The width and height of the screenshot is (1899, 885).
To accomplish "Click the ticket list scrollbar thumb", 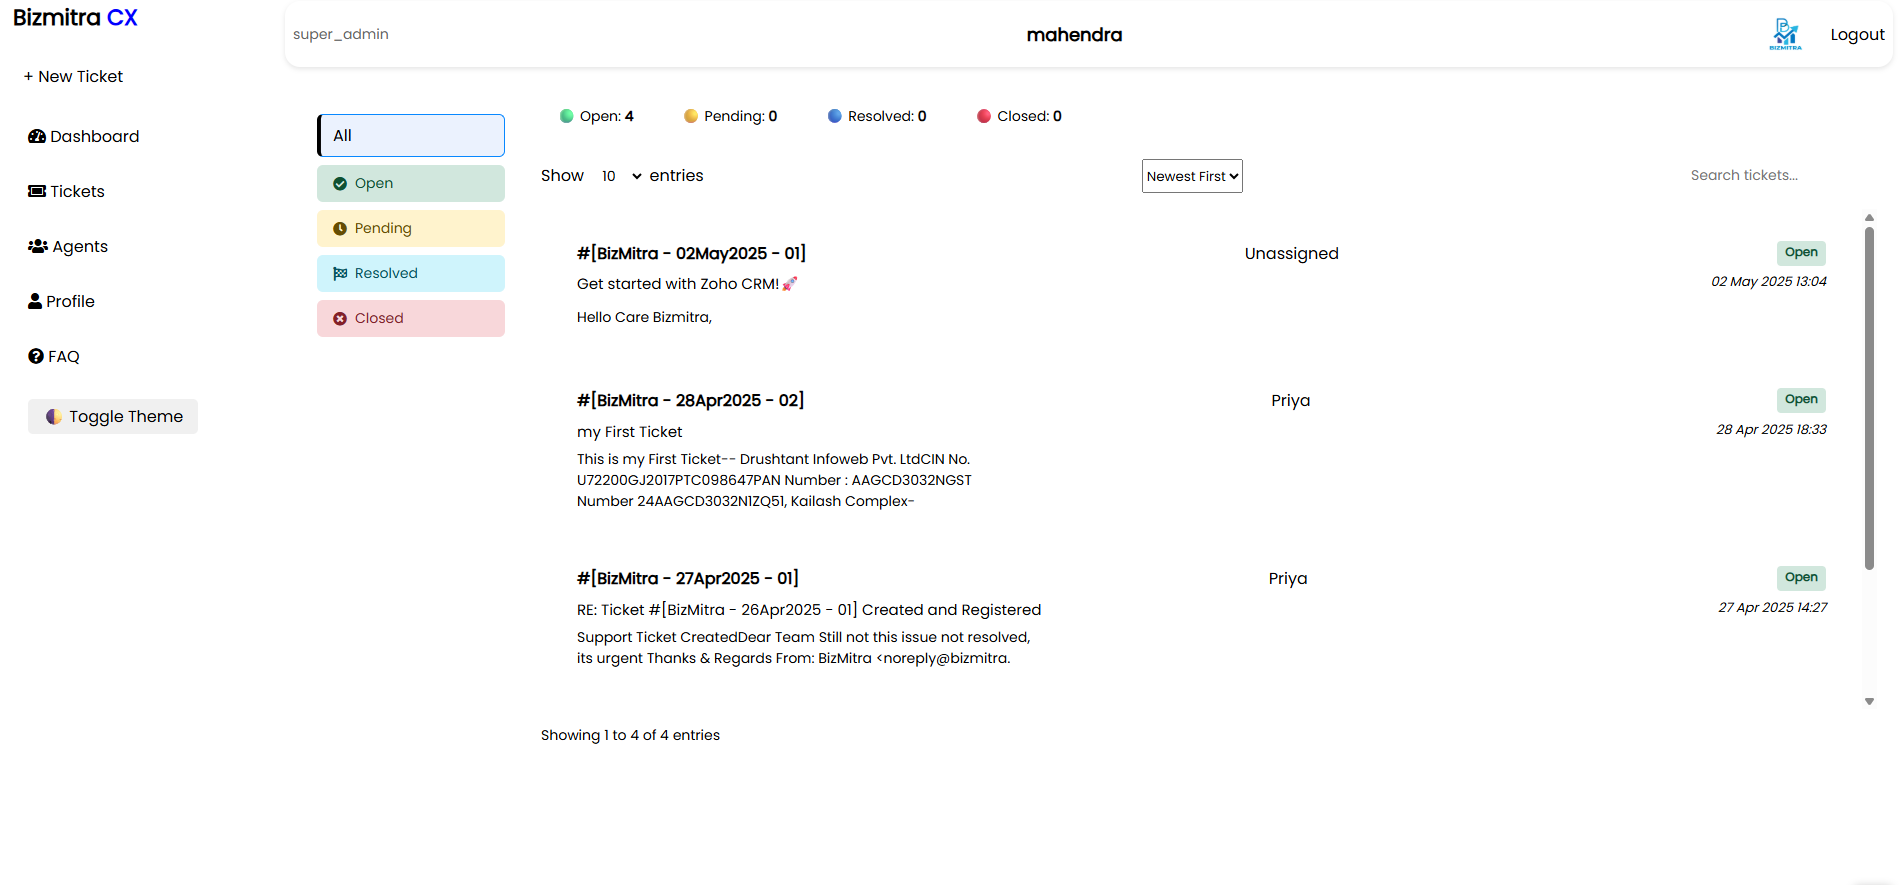I will [1869, 400].
